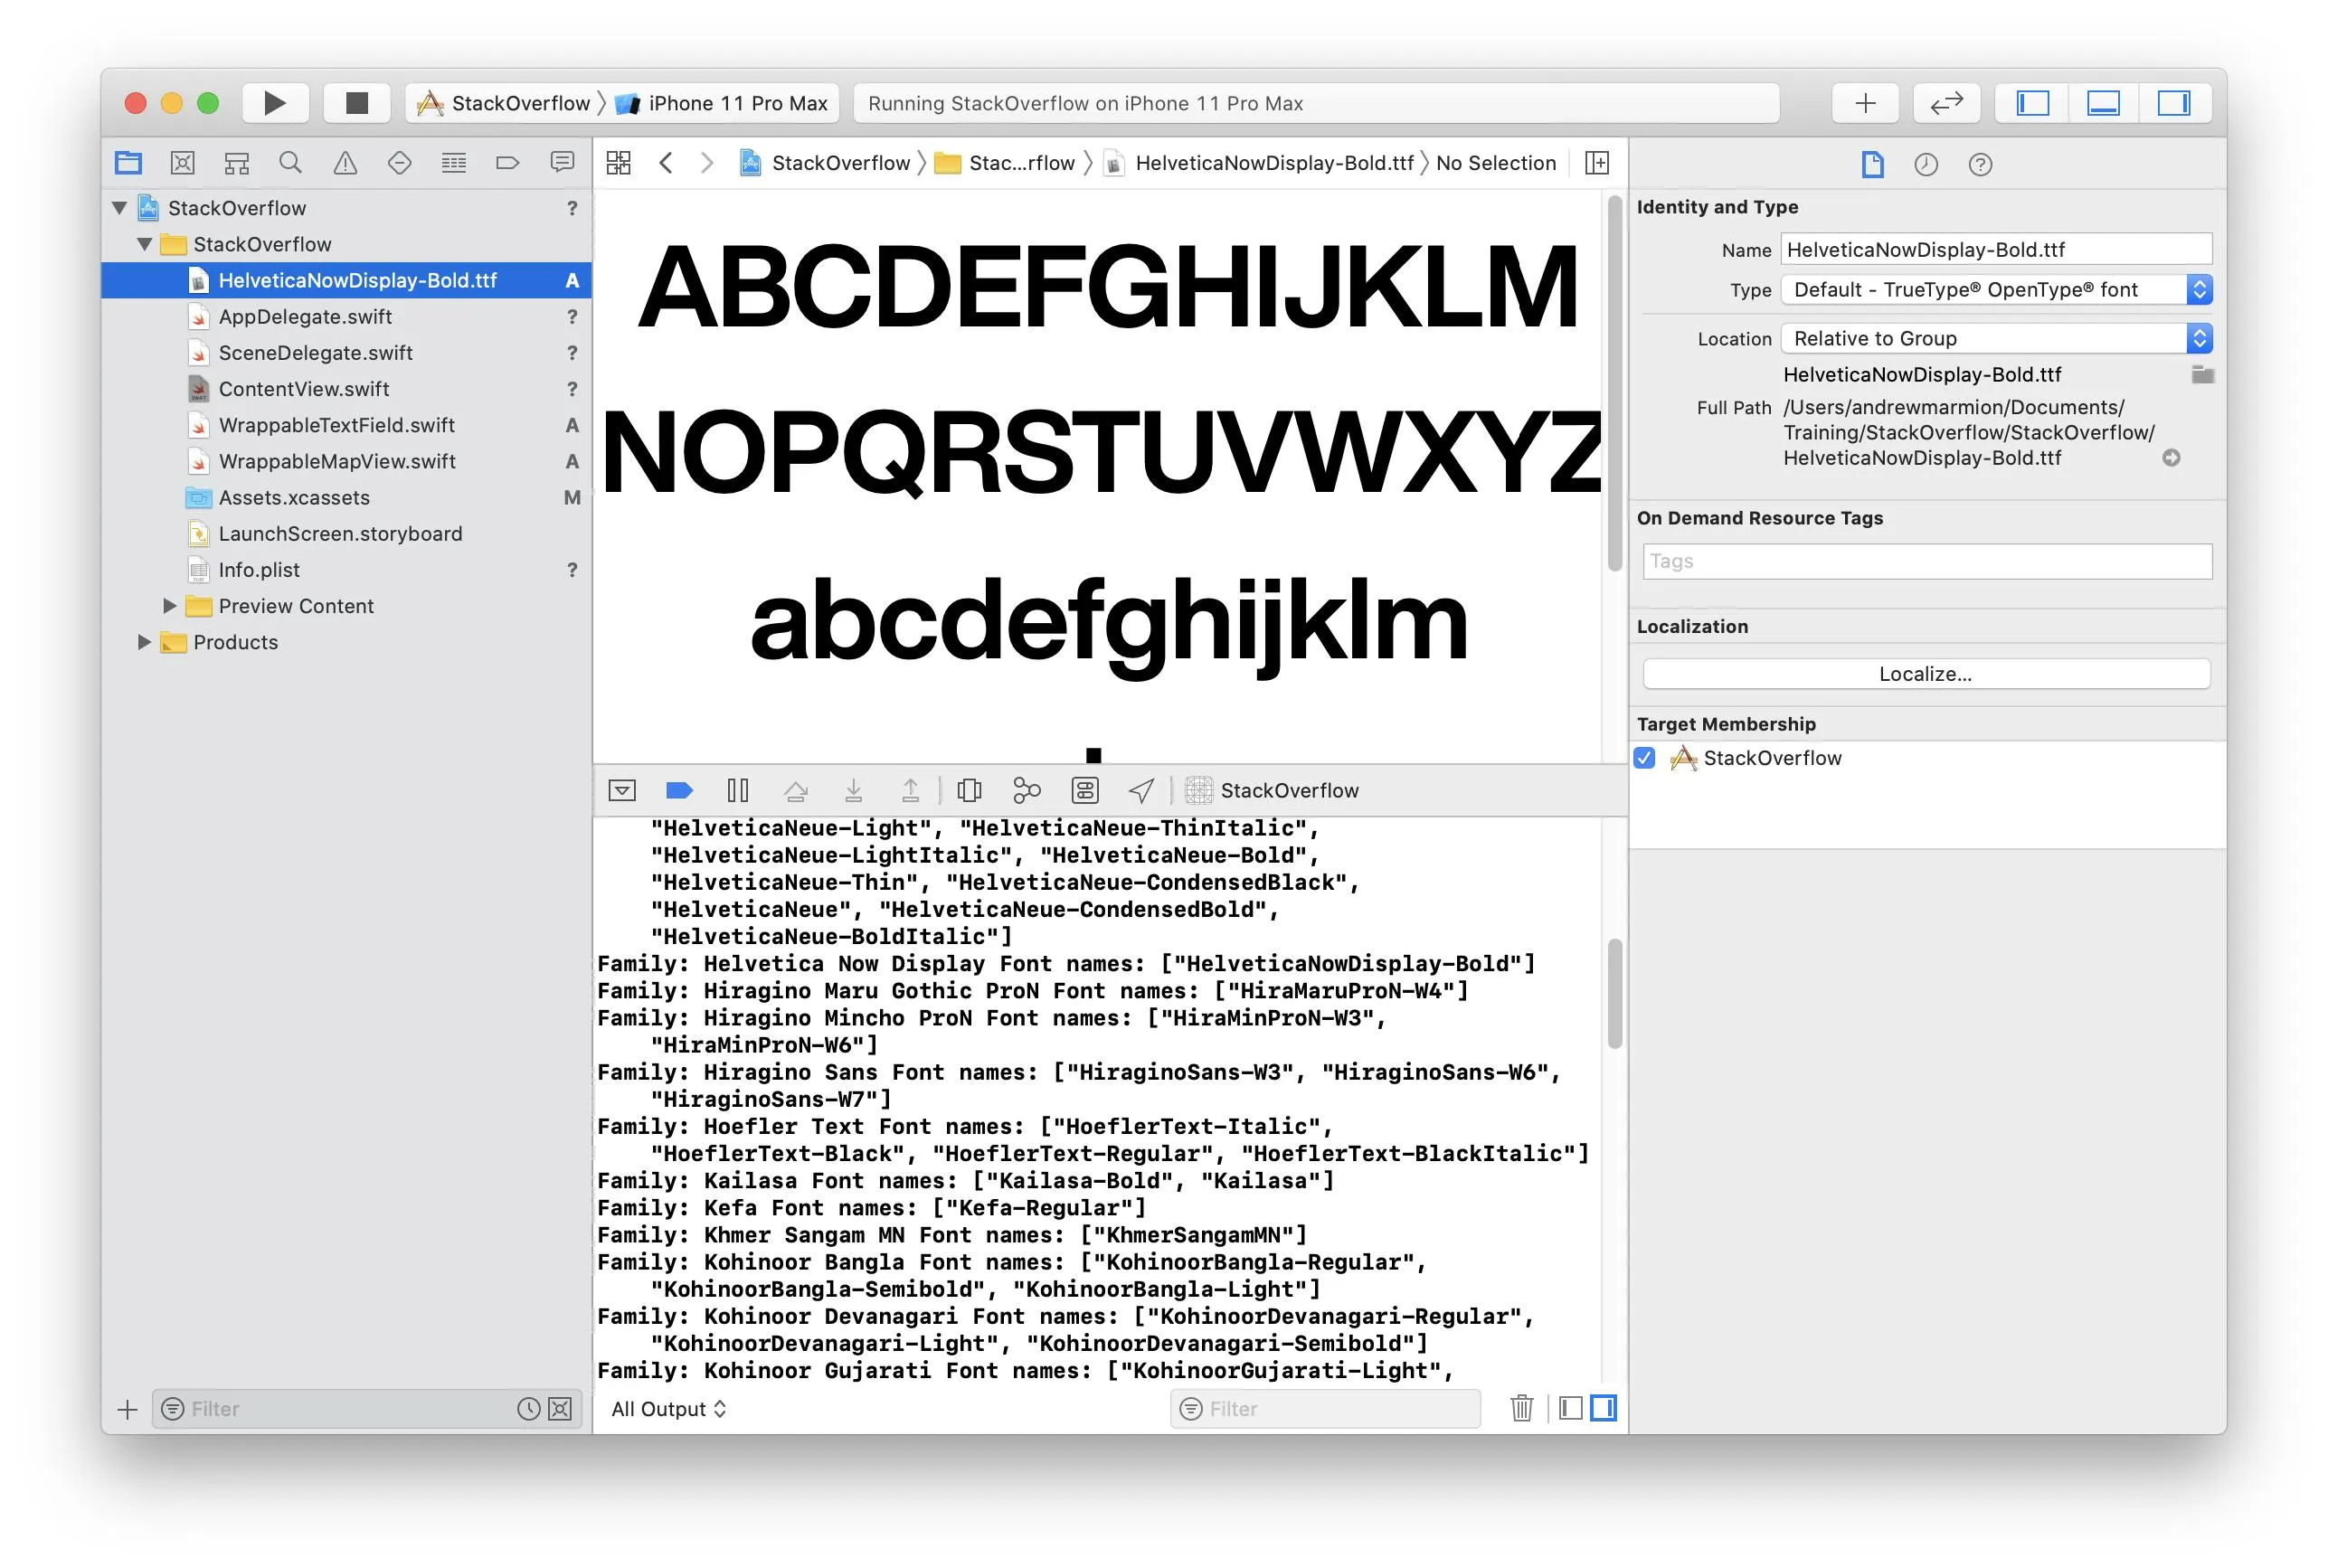Clear console with the trash icon
The width and height of the screenshot is (2328, 1568).
click(x=1521, y=1408)
